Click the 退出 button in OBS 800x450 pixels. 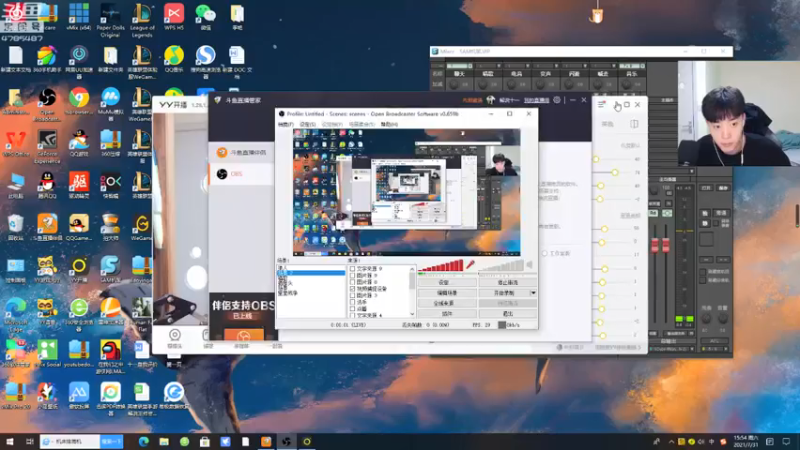507,314
